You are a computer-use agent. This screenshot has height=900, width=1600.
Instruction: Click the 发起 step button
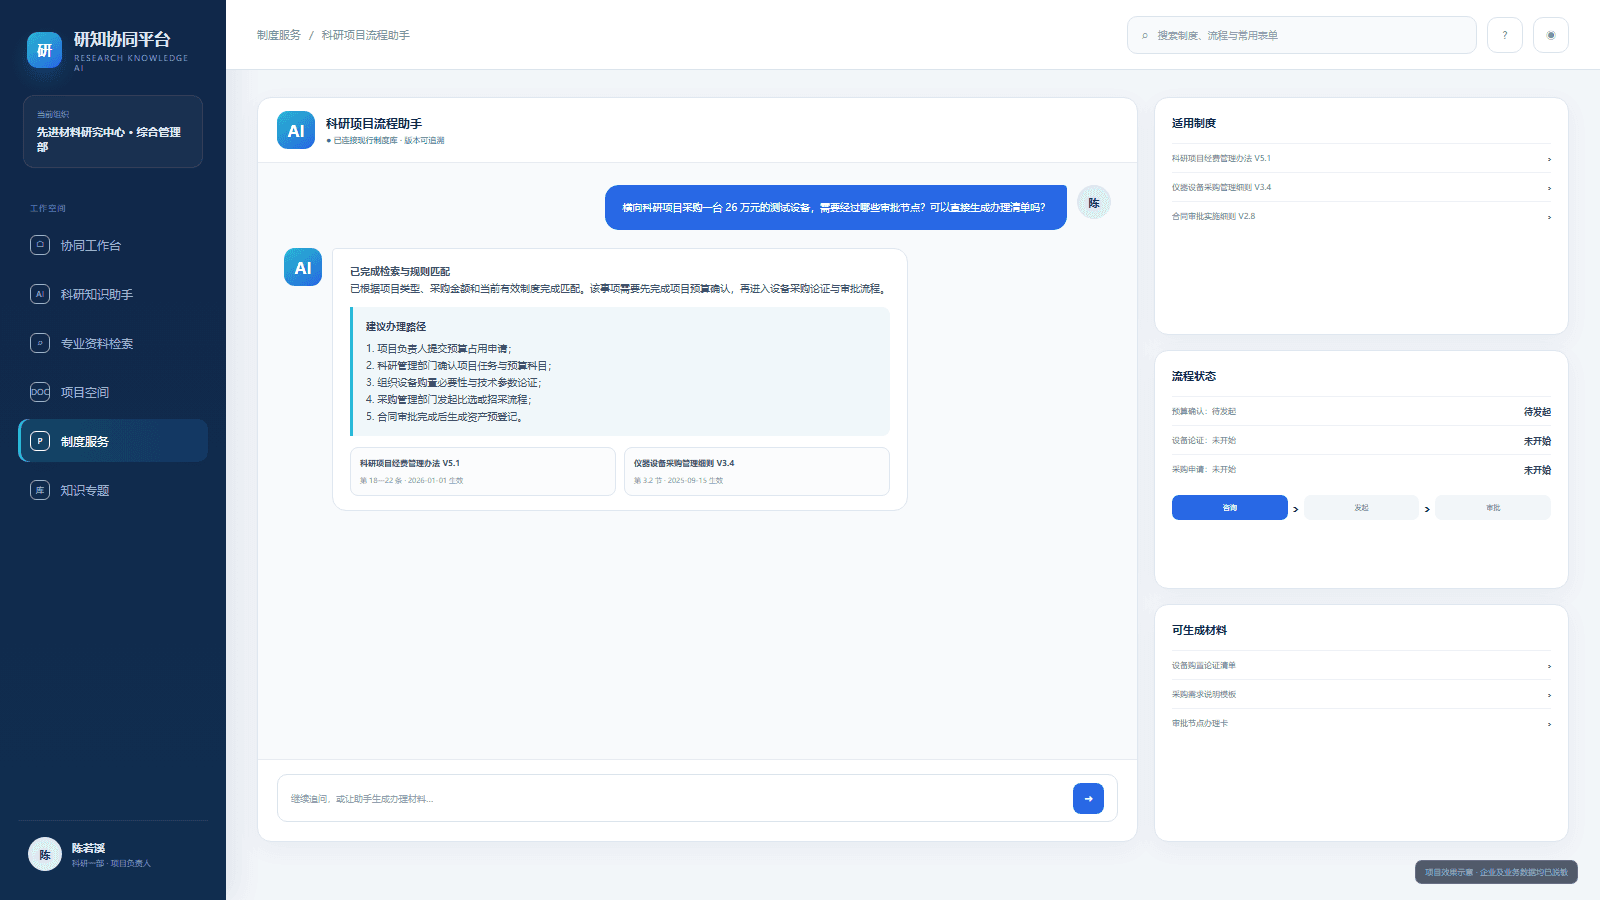(1361, 508)
